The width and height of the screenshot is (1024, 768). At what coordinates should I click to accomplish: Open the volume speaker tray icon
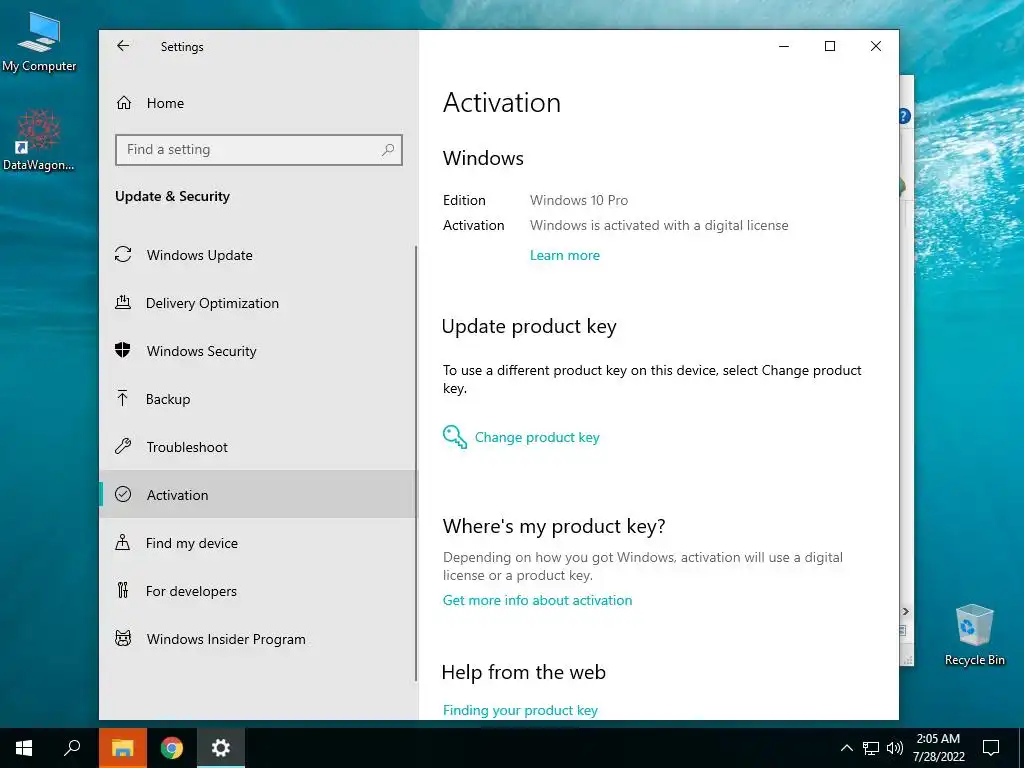coord(895,748)
